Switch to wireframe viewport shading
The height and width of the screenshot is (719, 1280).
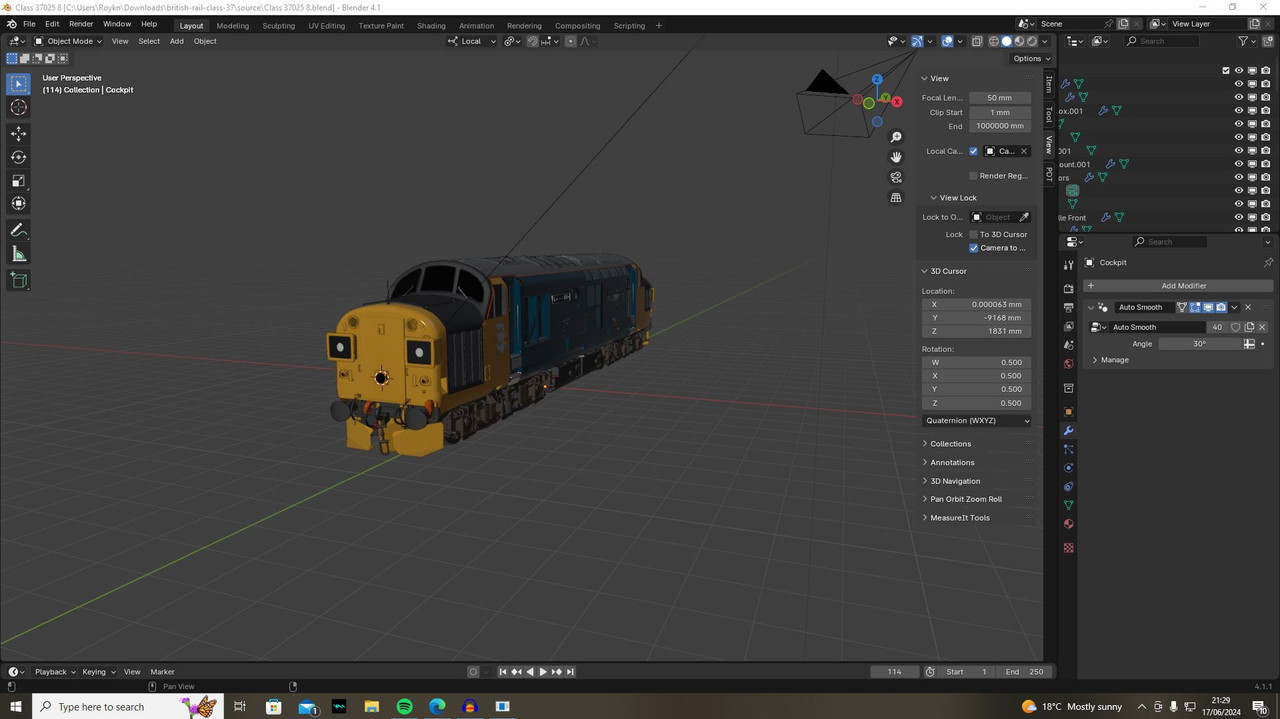(994, 41)
